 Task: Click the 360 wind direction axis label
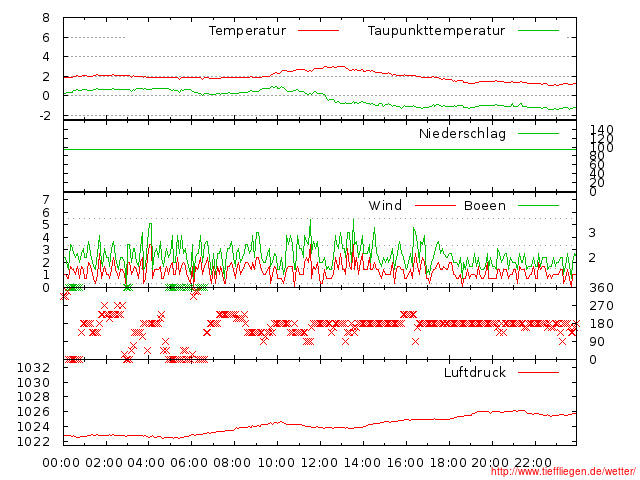(x=601, y=289)
